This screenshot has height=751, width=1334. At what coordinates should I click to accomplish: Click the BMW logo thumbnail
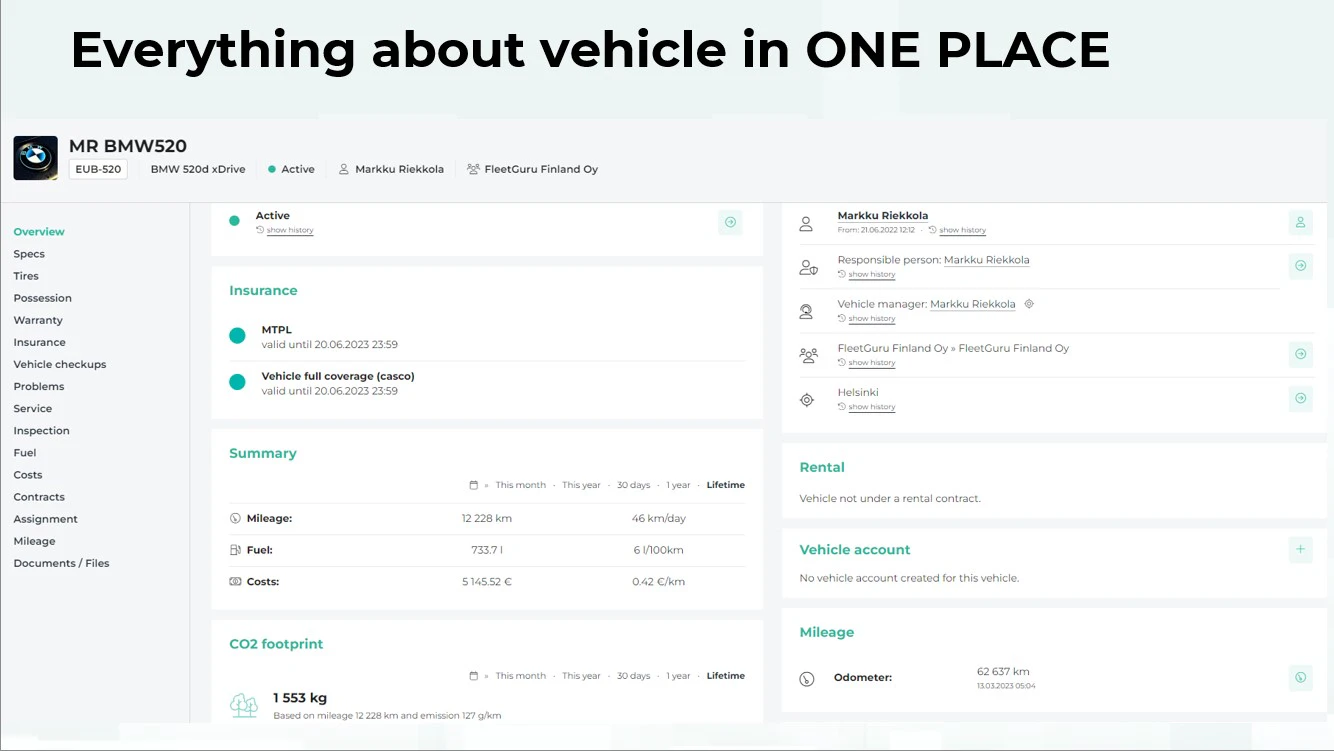click(x=35, y=157)
